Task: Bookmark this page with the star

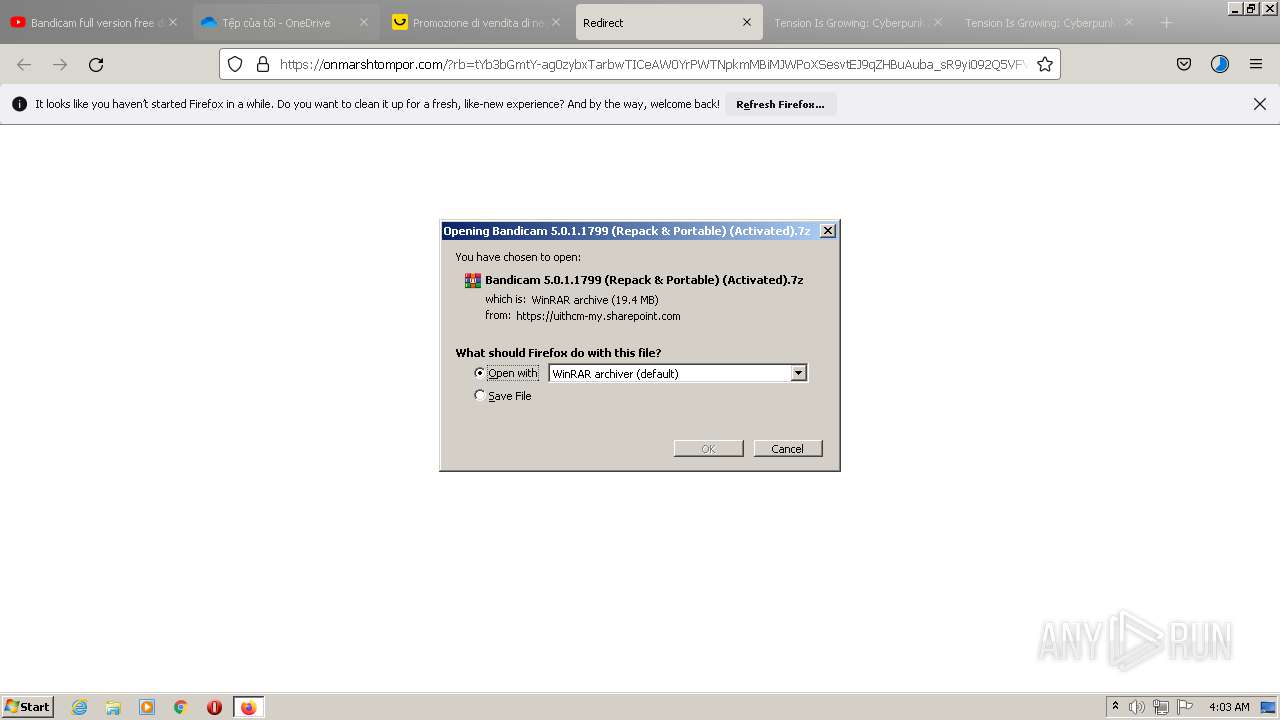Action: [1045, 64]
